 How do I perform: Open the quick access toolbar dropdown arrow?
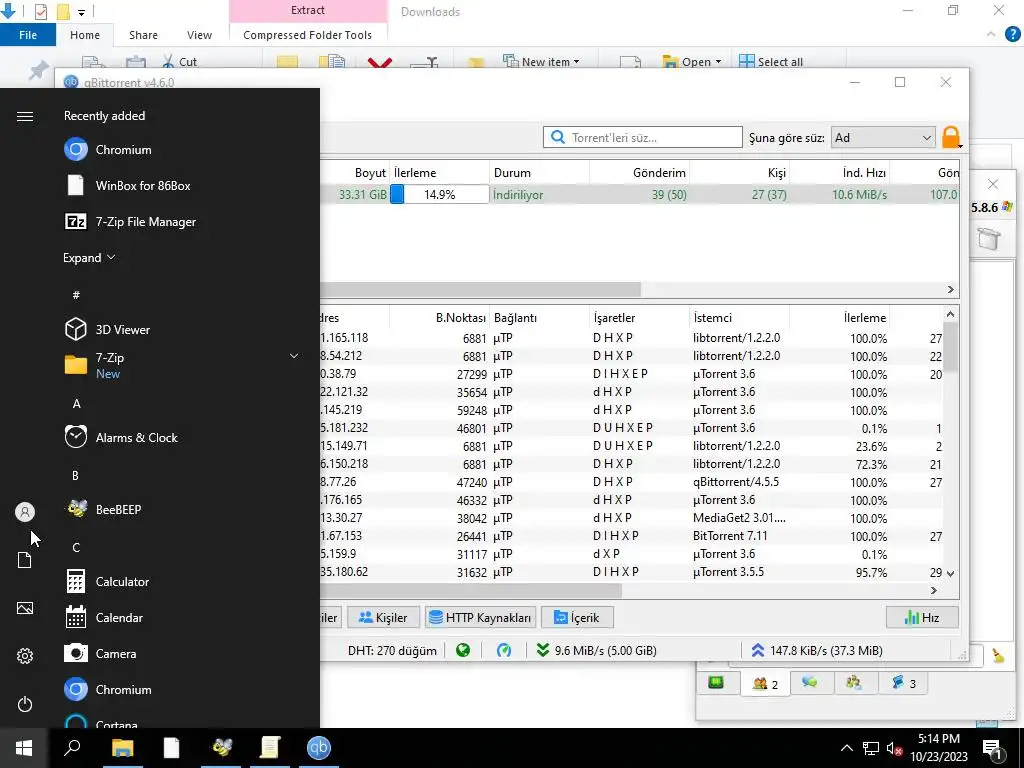pos(82,12)
